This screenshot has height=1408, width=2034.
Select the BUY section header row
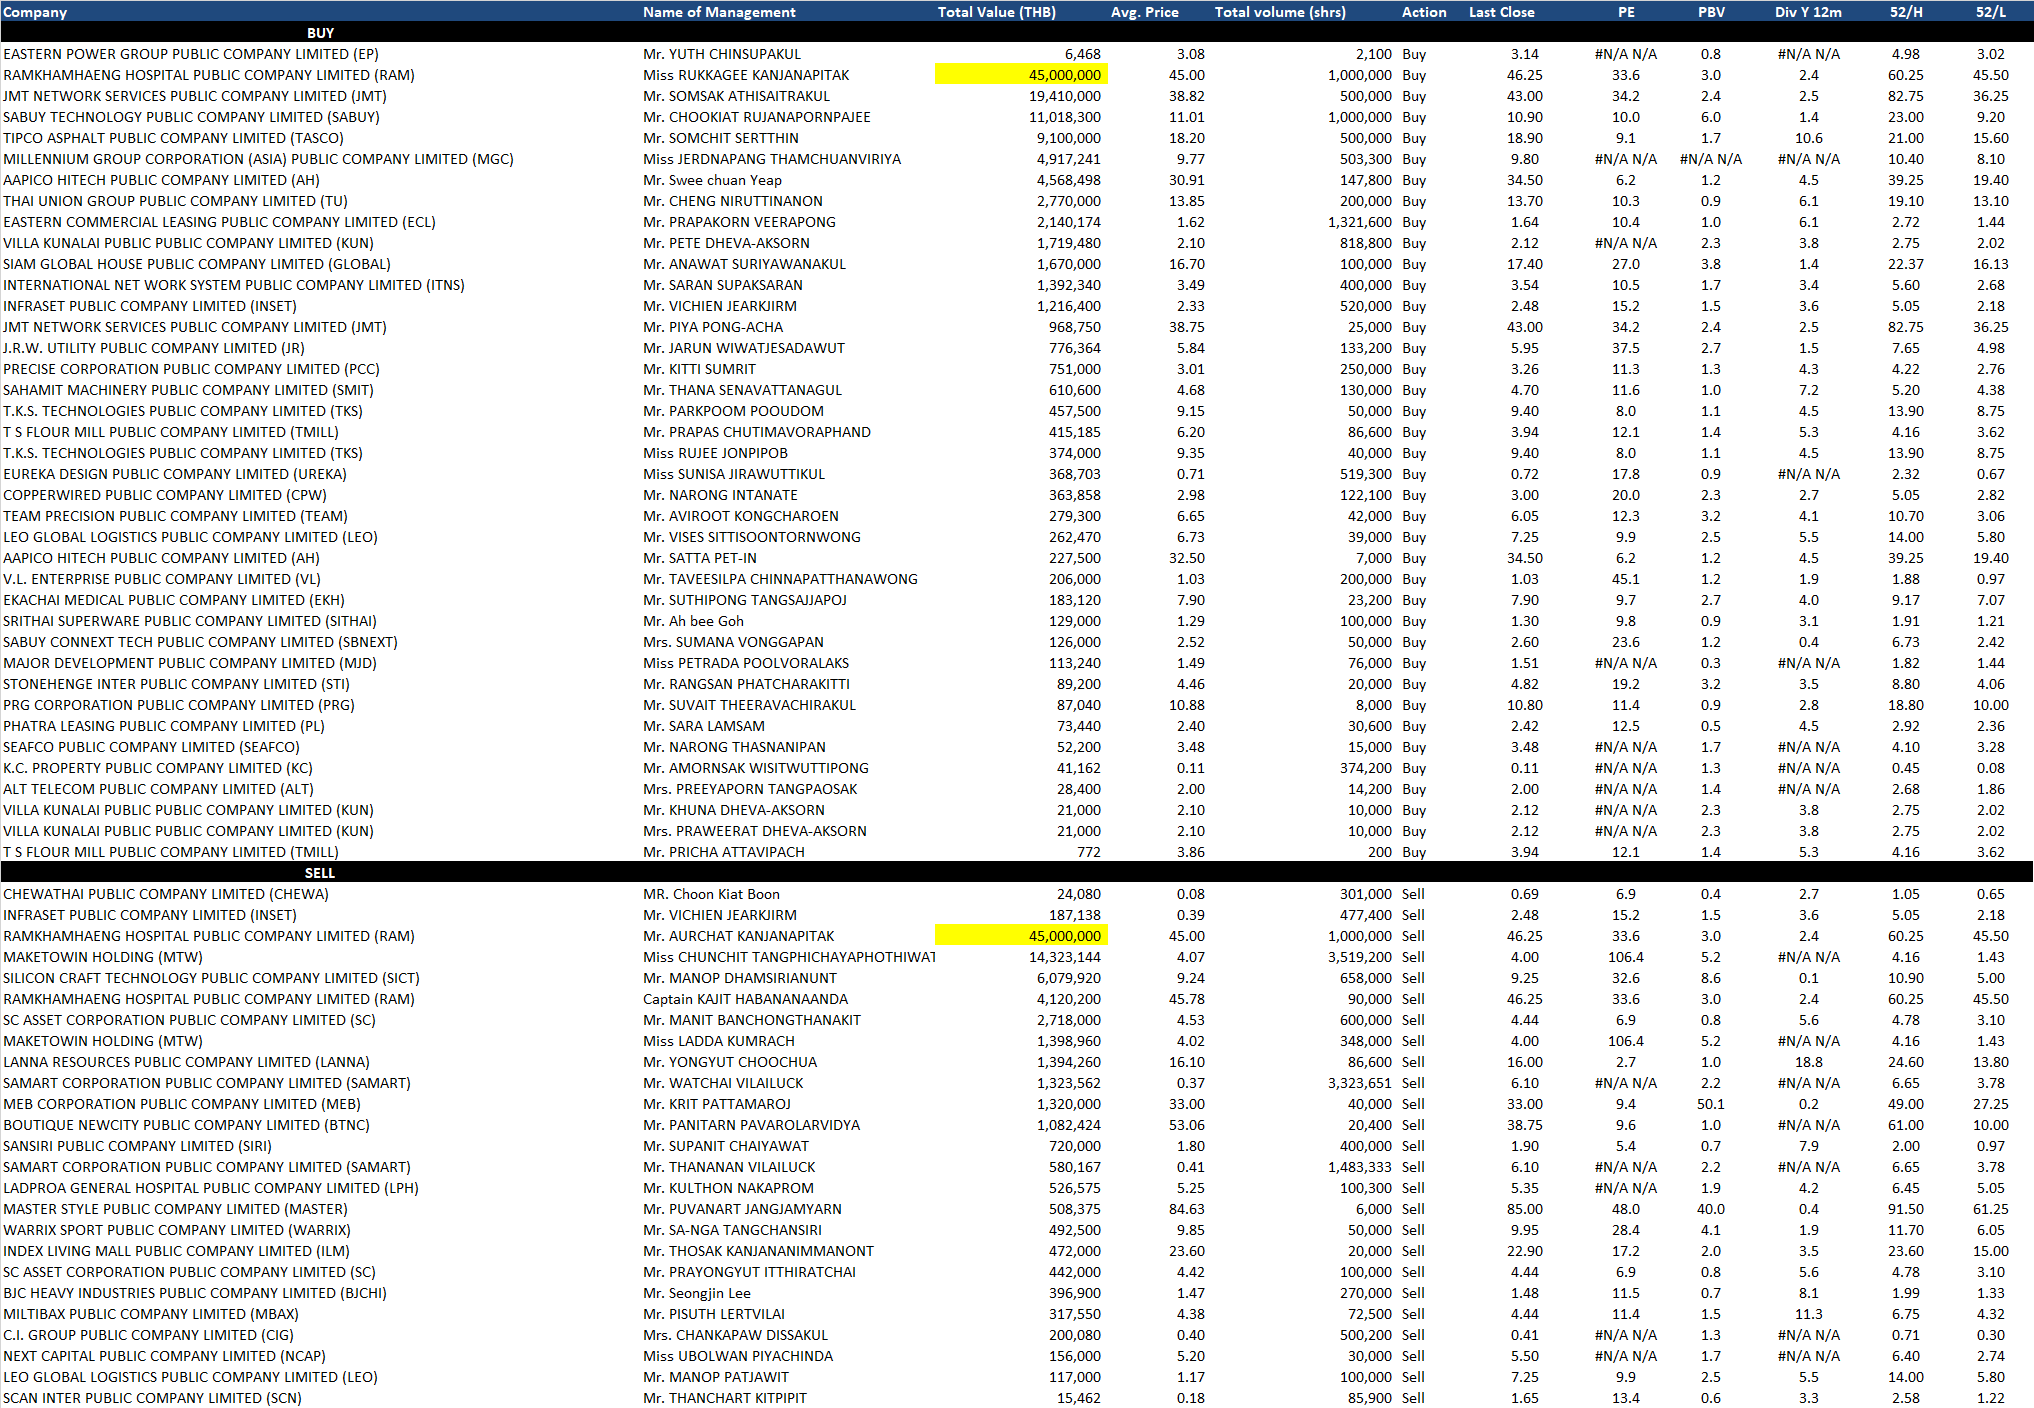(x=320, y=33)
